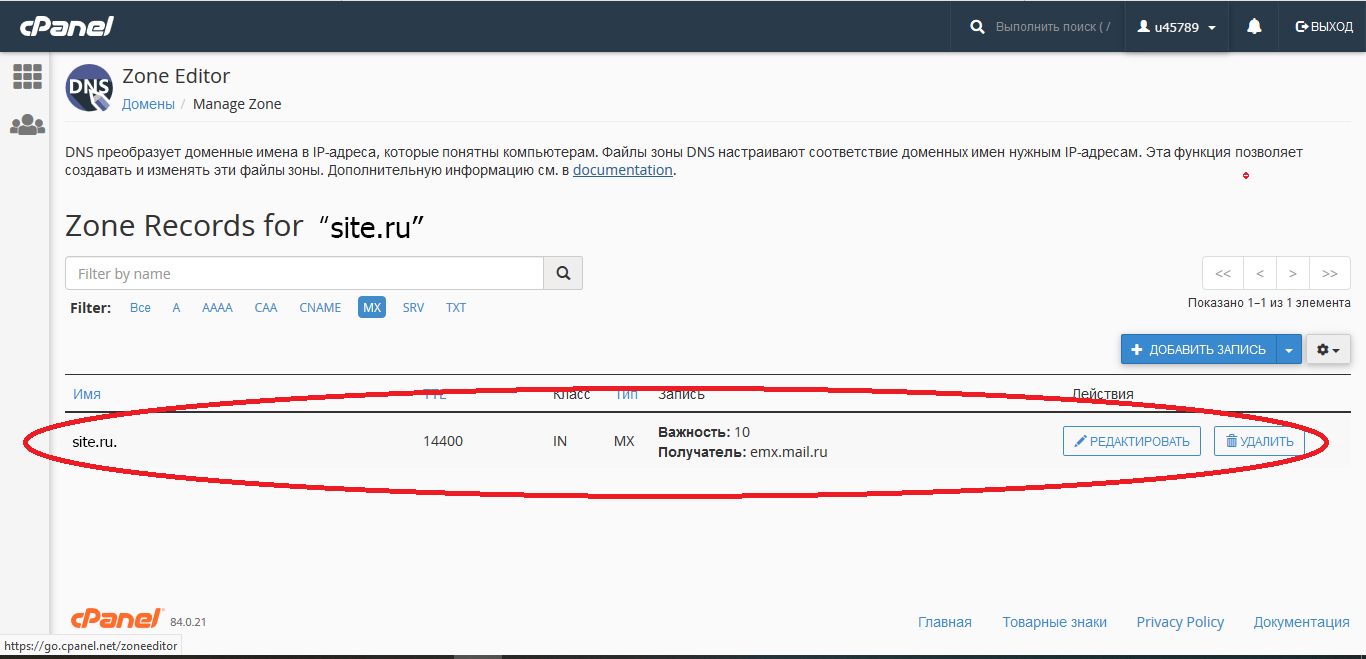Filter records by AAAA type
The image size is (1366, 659).
(x=217, y=308)
